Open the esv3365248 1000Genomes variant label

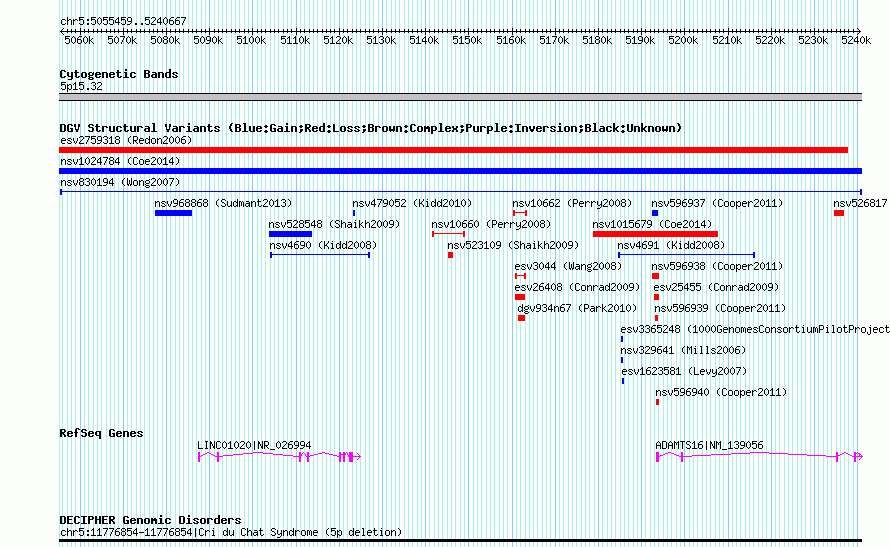[755, 329]
